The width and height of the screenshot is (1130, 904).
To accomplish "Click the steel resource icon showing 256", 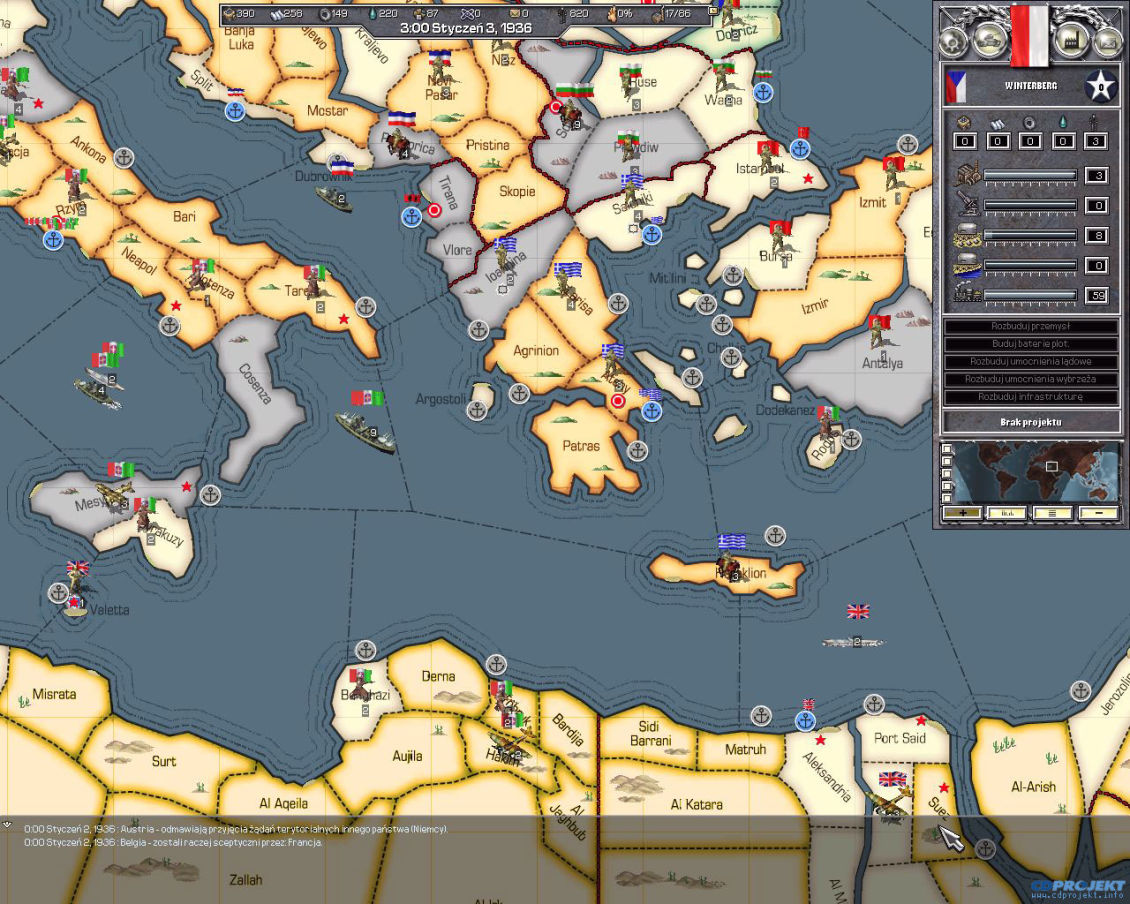I will coord(277,13).
